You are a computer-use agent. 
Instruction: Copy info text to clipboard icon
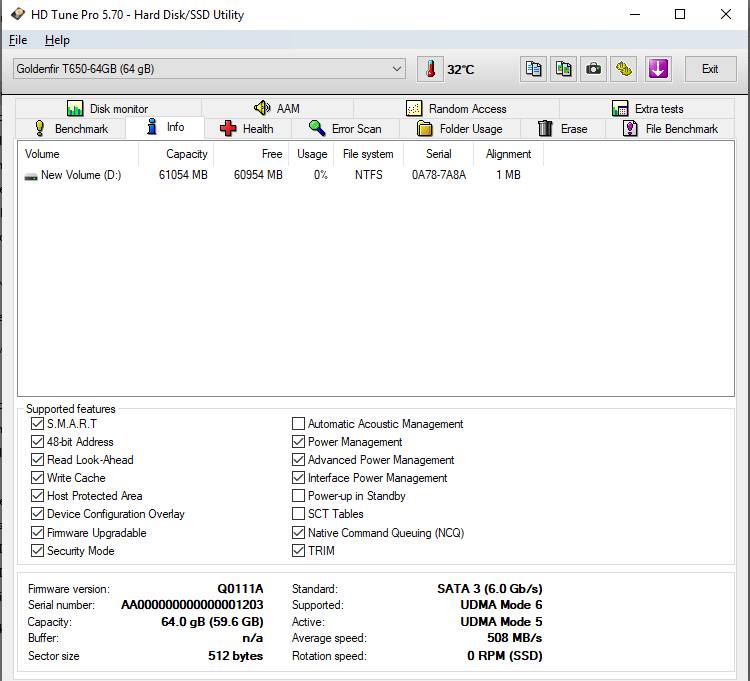pyautogui.click(x=534, y=69)
